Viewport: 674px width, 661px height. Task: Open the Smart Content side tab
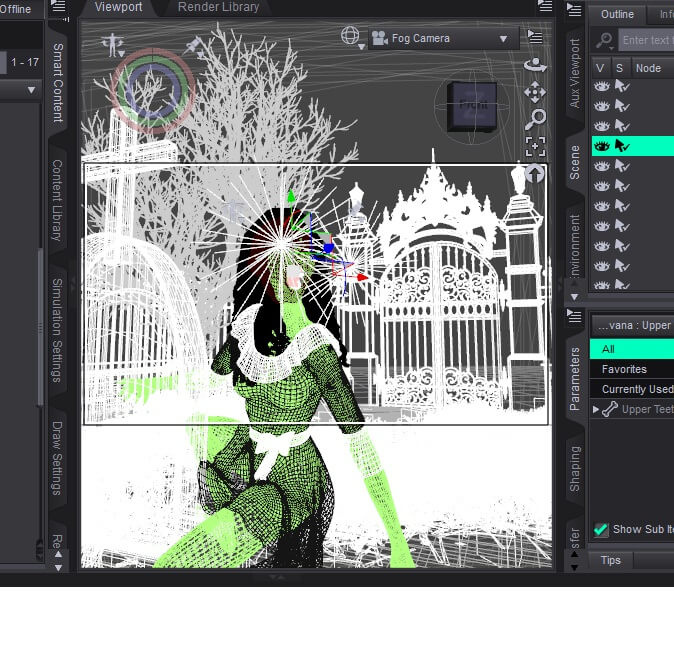(58, 83)
